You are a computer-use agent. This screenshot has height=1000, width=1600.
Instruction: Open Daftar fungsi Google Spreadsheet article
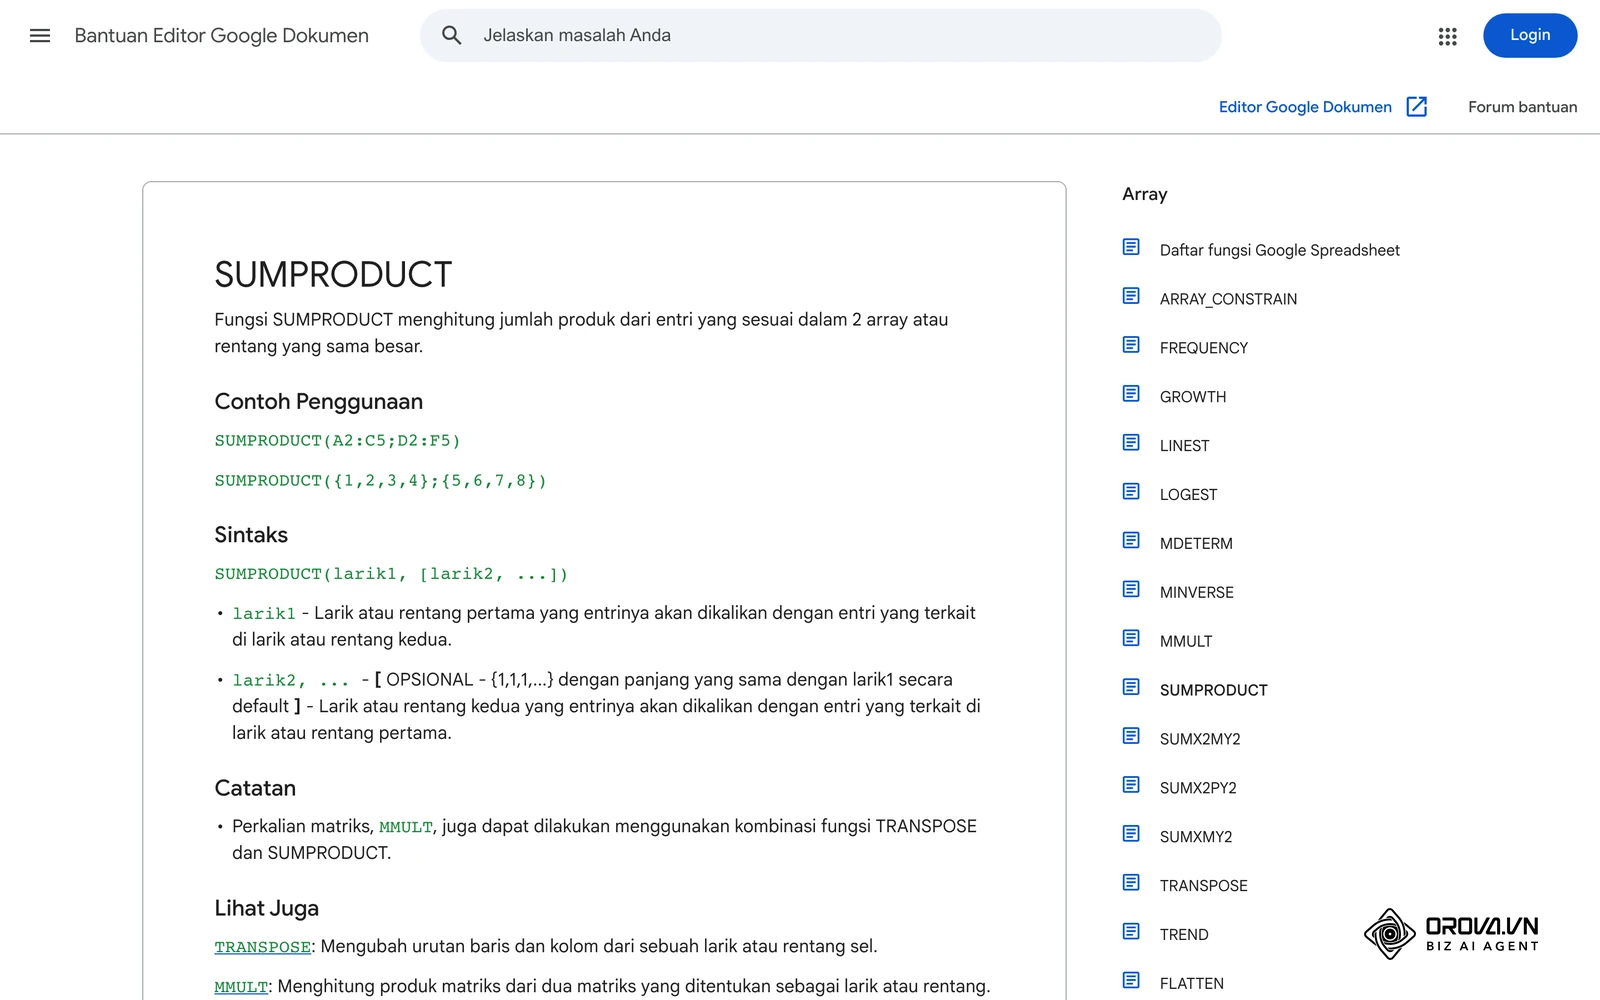click(x=1279, y=250)
